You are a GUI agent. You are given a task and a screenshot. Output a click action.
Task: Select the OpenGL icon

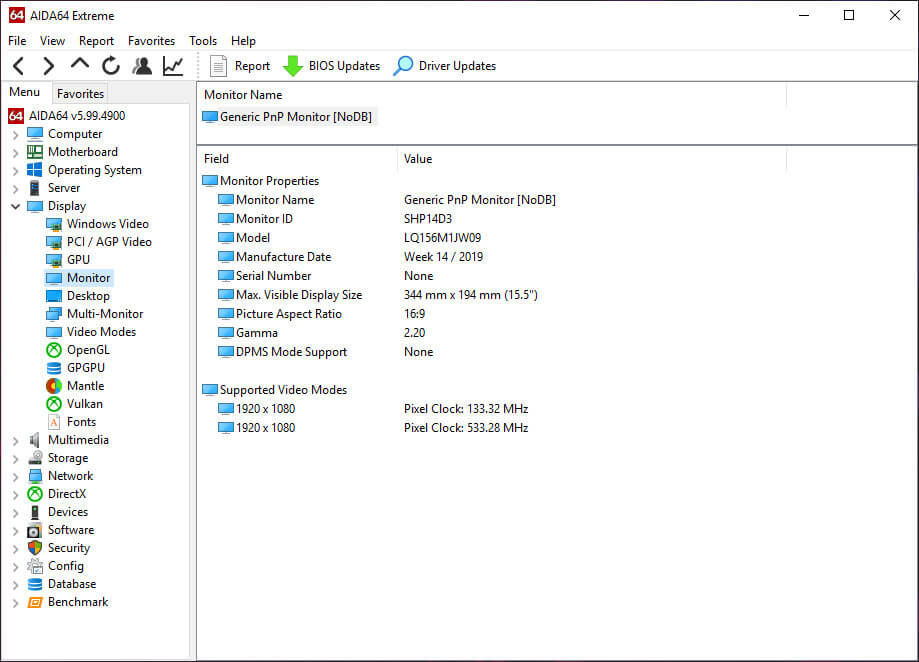click(x=54, y=350)
